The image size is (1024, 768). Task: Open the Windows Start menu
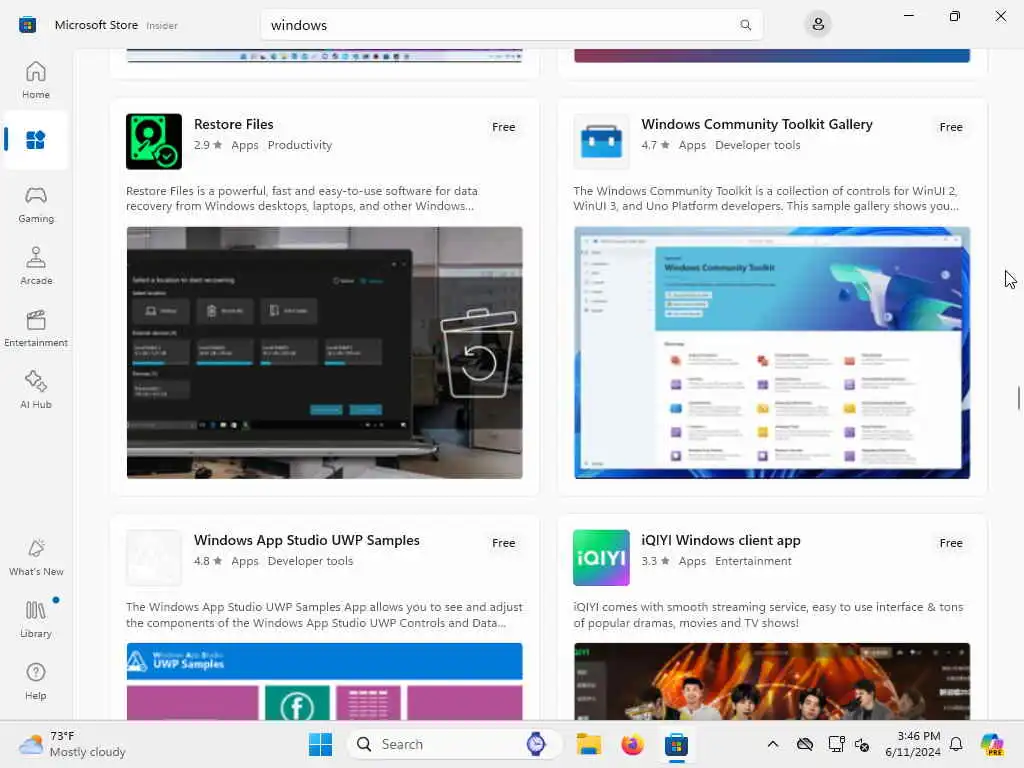pos(320,744)
